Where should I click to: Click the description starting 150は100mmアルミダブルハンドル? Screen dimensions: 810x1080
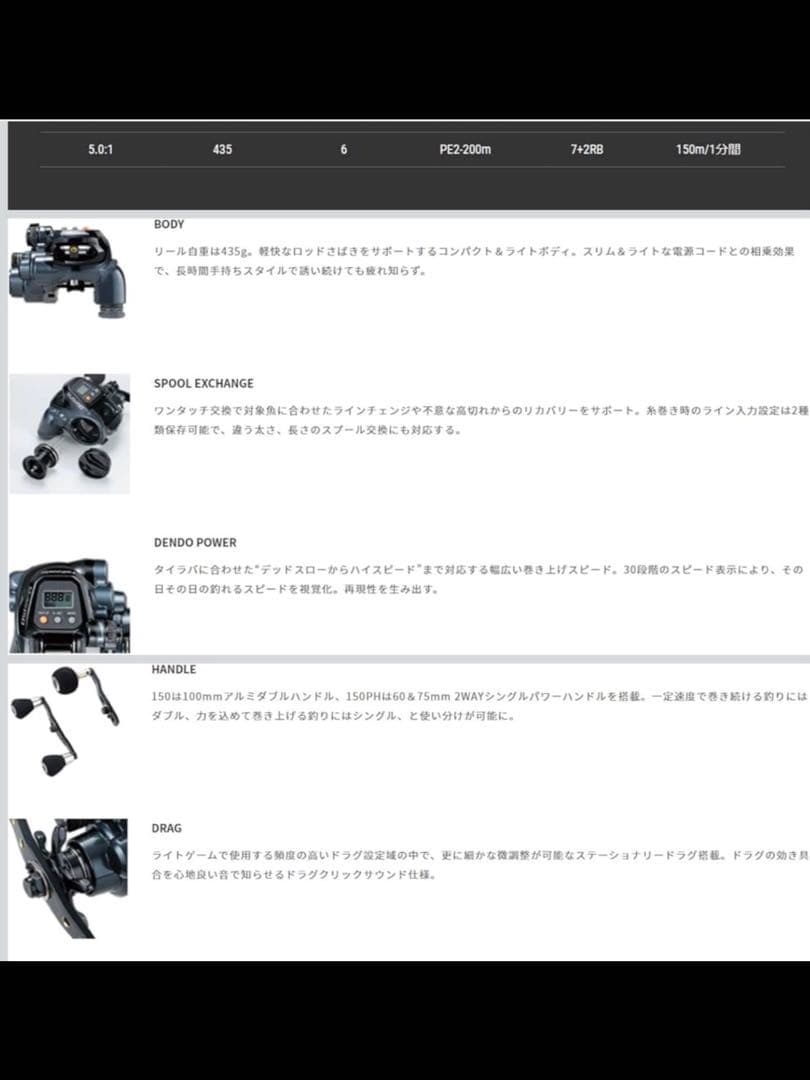click(x=479, y=706)
